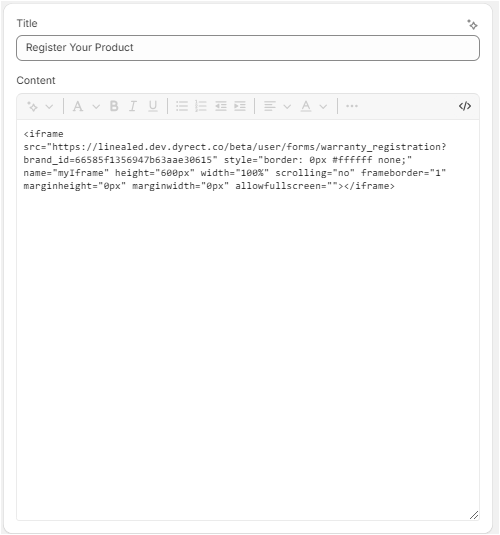Click the AI sparkle icon beside Title
Viewport: 500px width, 535px height.
tap(472, 25)
